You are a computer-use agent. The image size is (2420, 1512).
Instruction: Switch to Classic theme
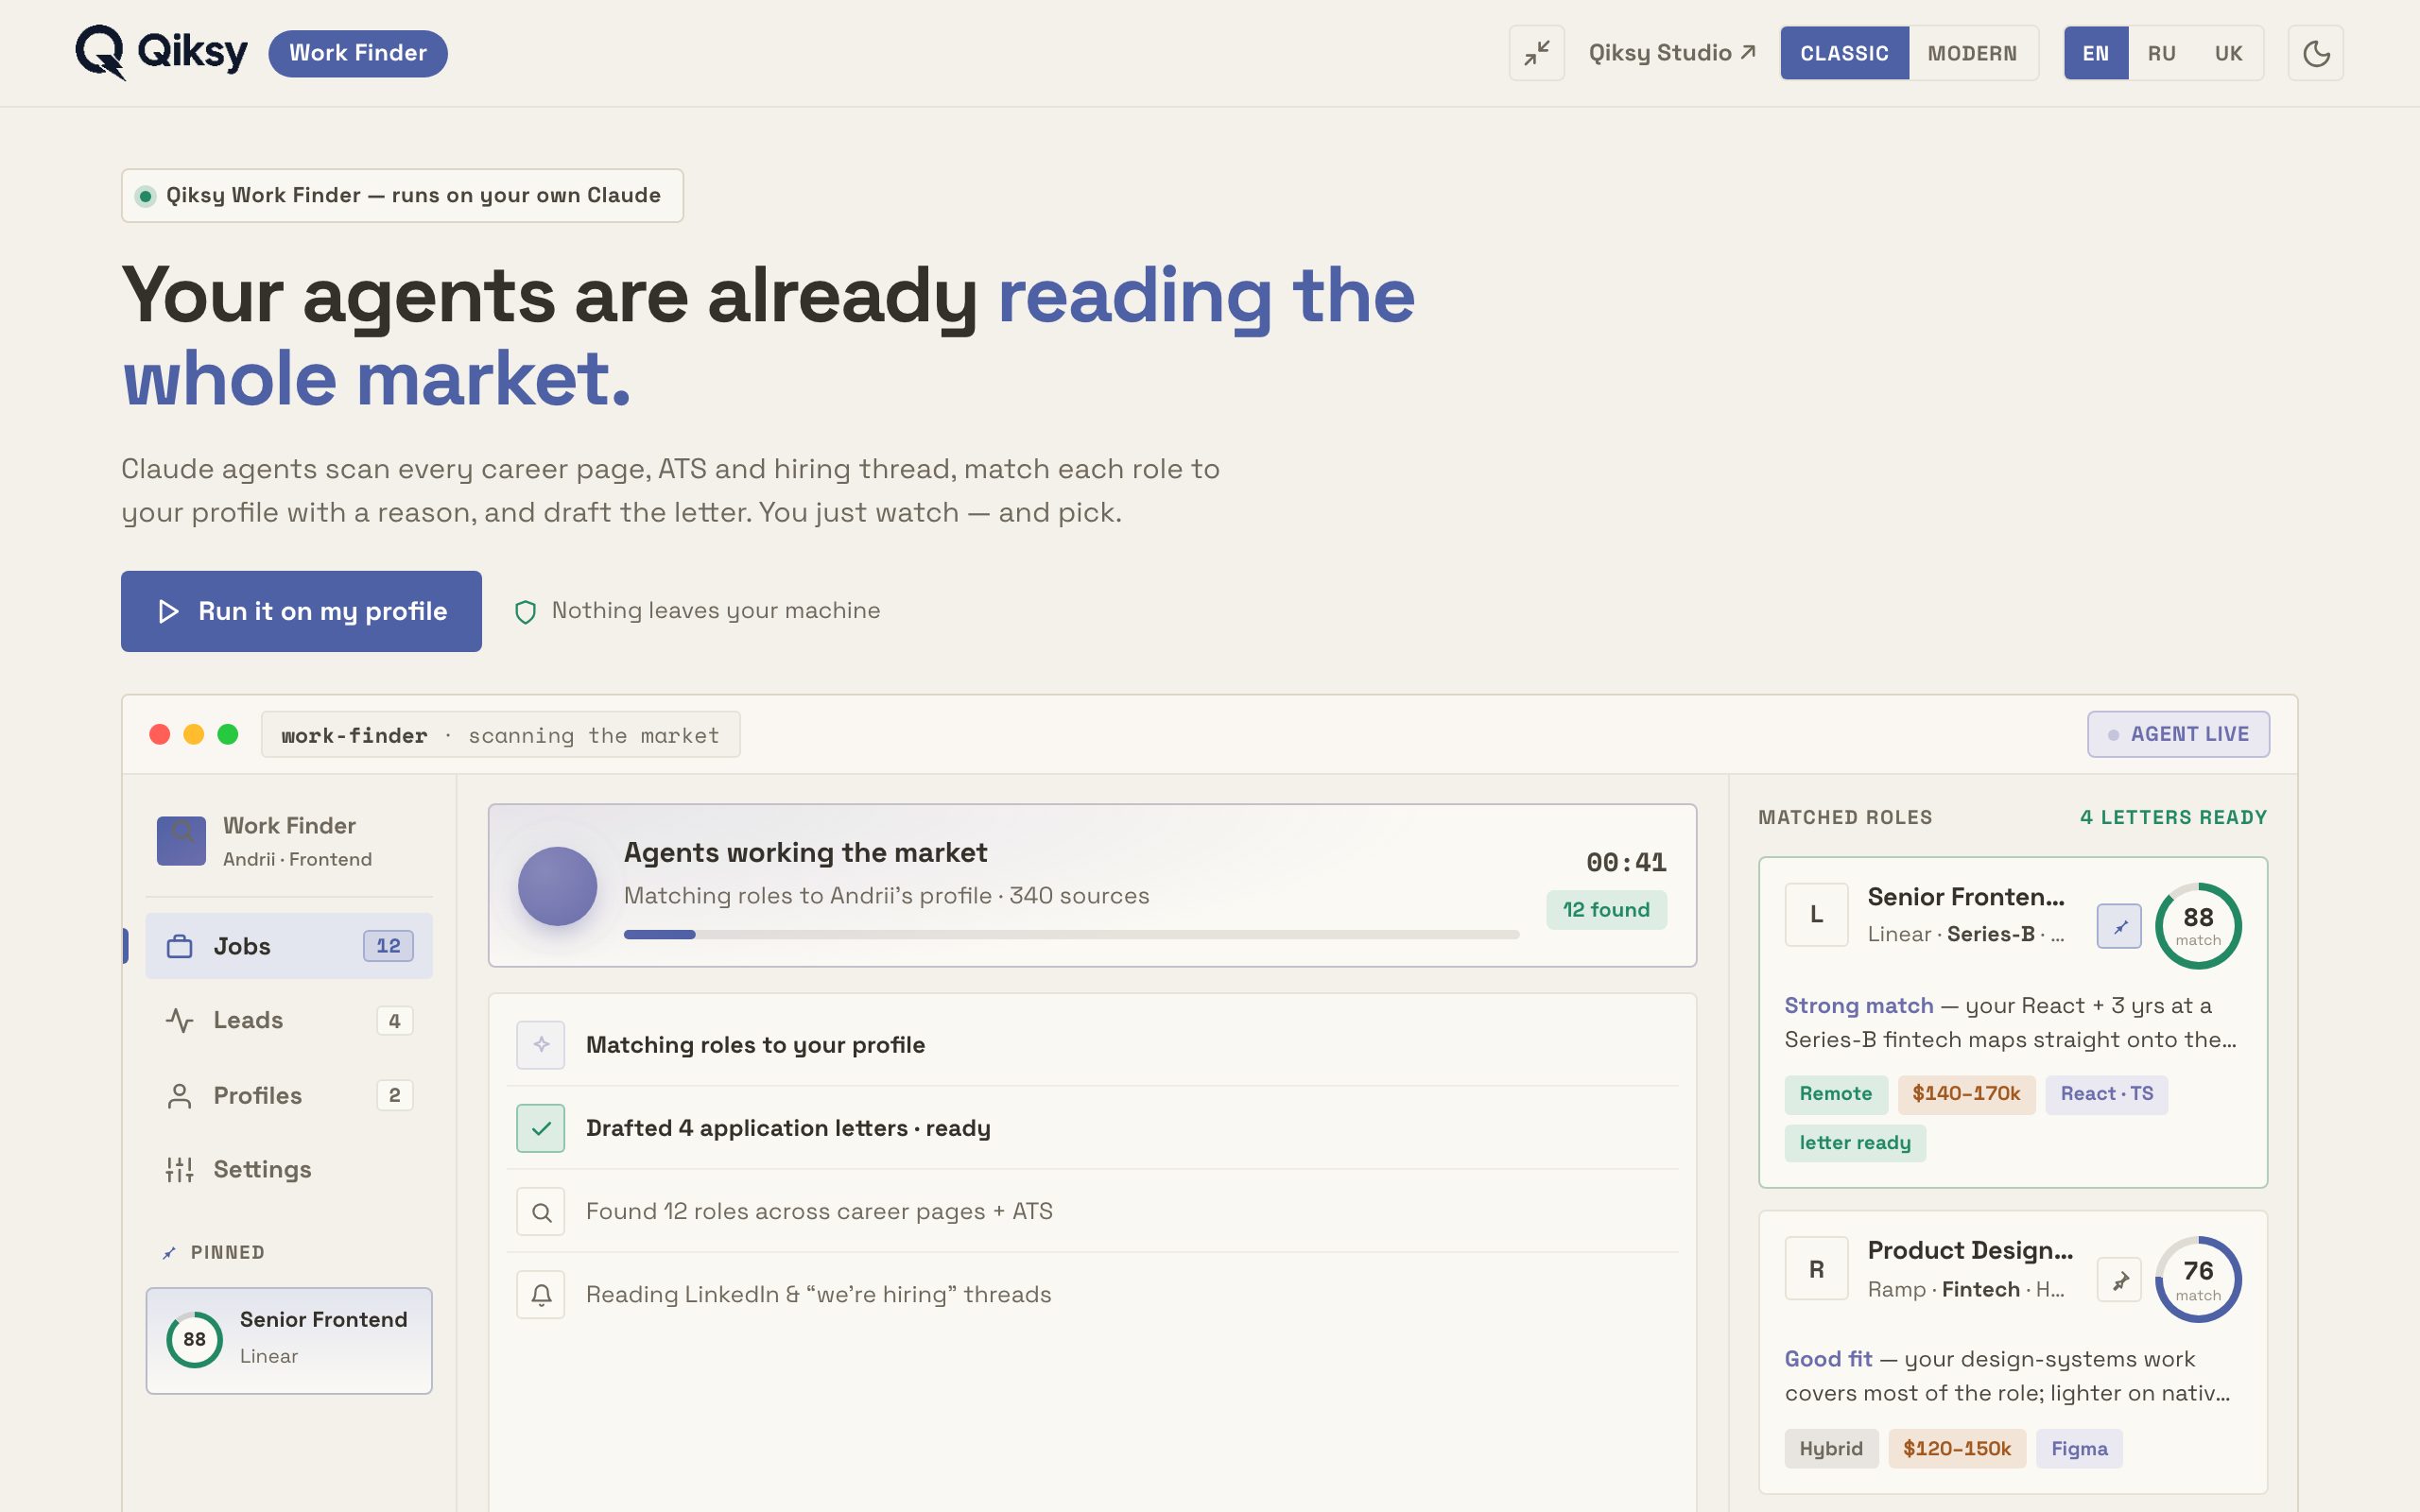point(1844,53)
